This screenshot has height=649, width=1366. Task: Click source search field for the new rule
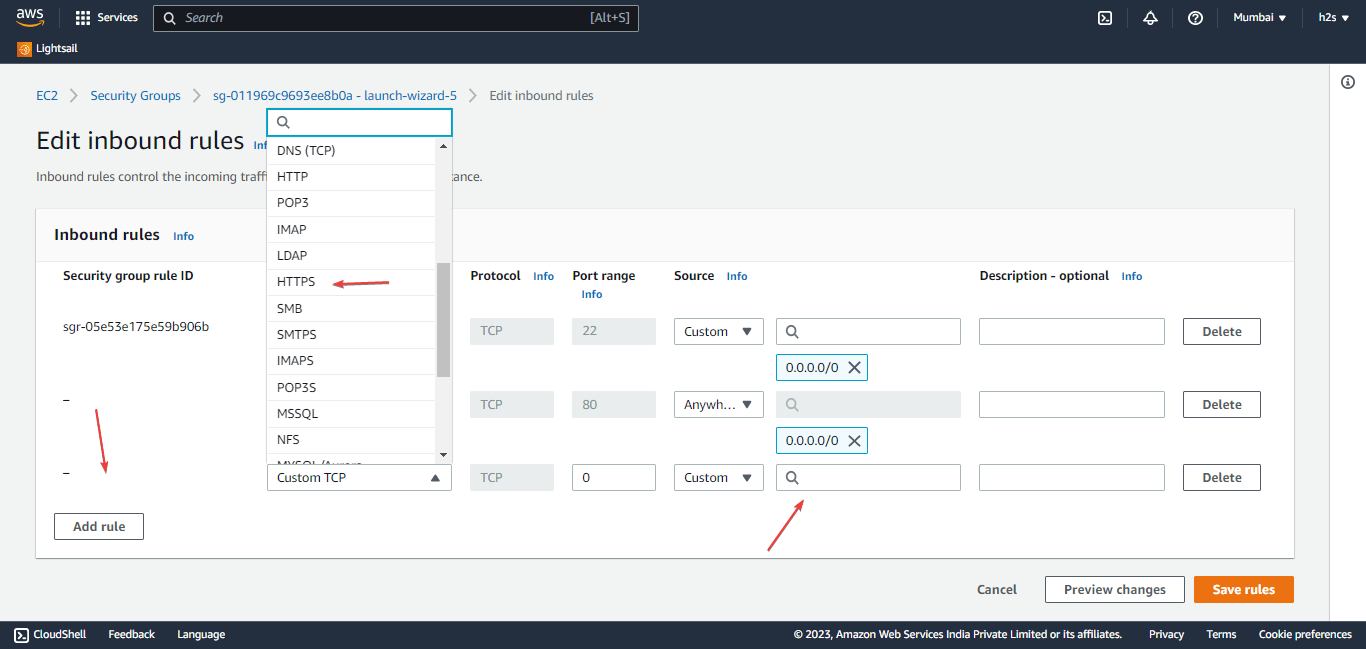tap(868, 478)
